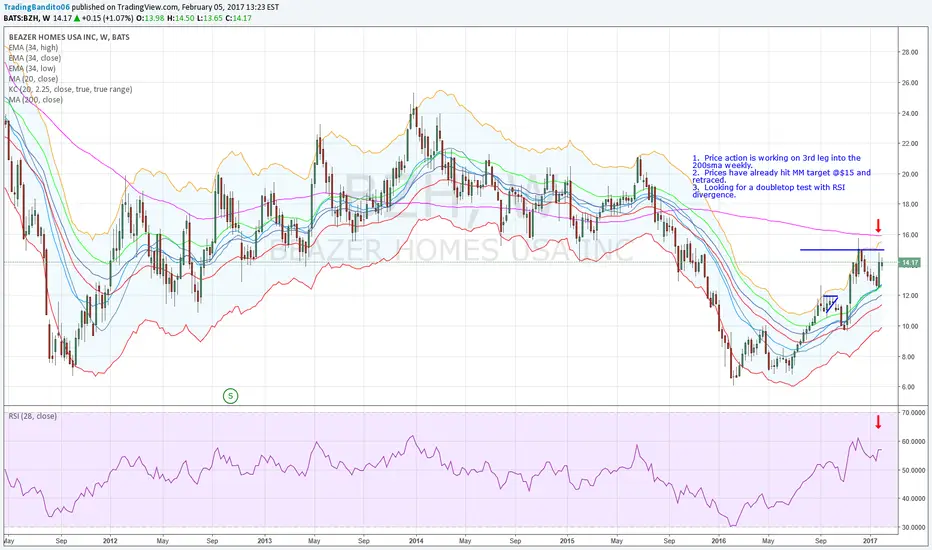932x550 pixels.
Task: Select the EMA (34, low) indicator label
Action: click(x=32, y=68)
